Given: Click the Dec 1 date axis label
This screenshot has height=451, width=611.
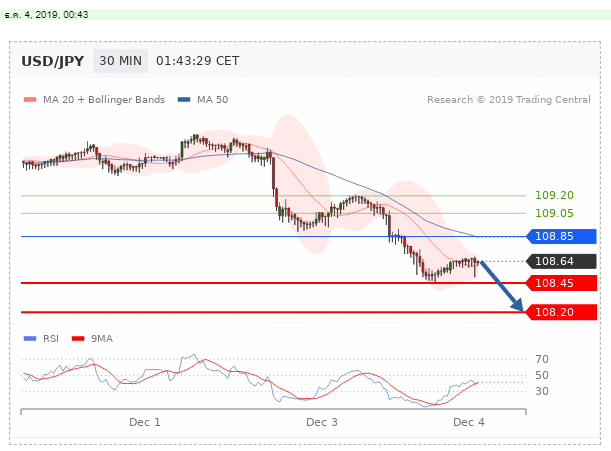Looking at the screenshot, I should (x=145, y=422).
